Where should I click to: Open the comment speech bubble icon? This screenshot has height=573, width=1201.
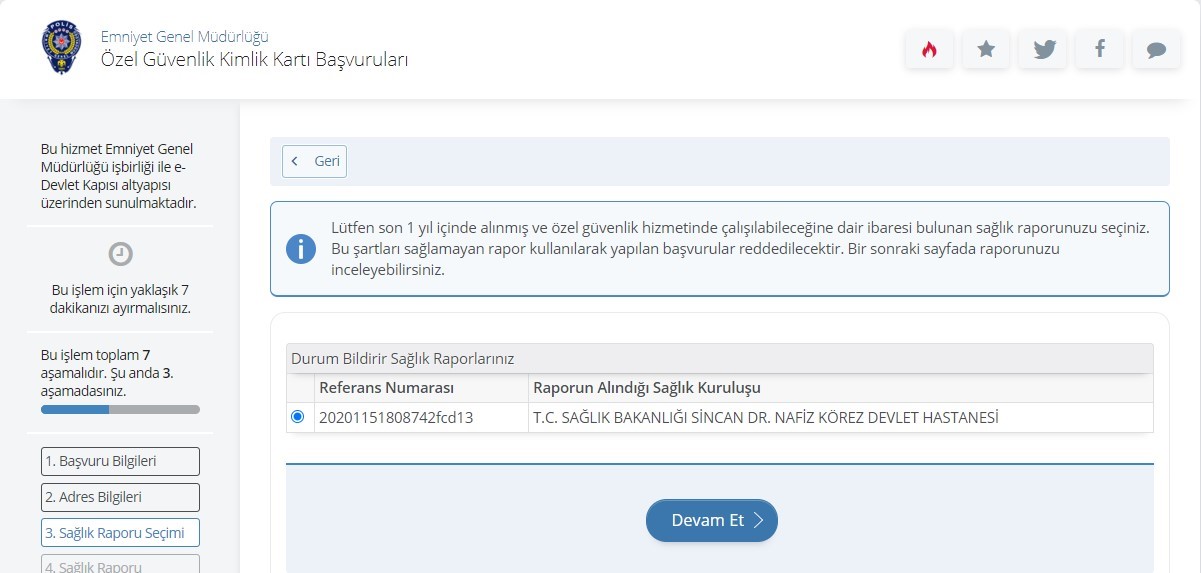point(1157,49)
